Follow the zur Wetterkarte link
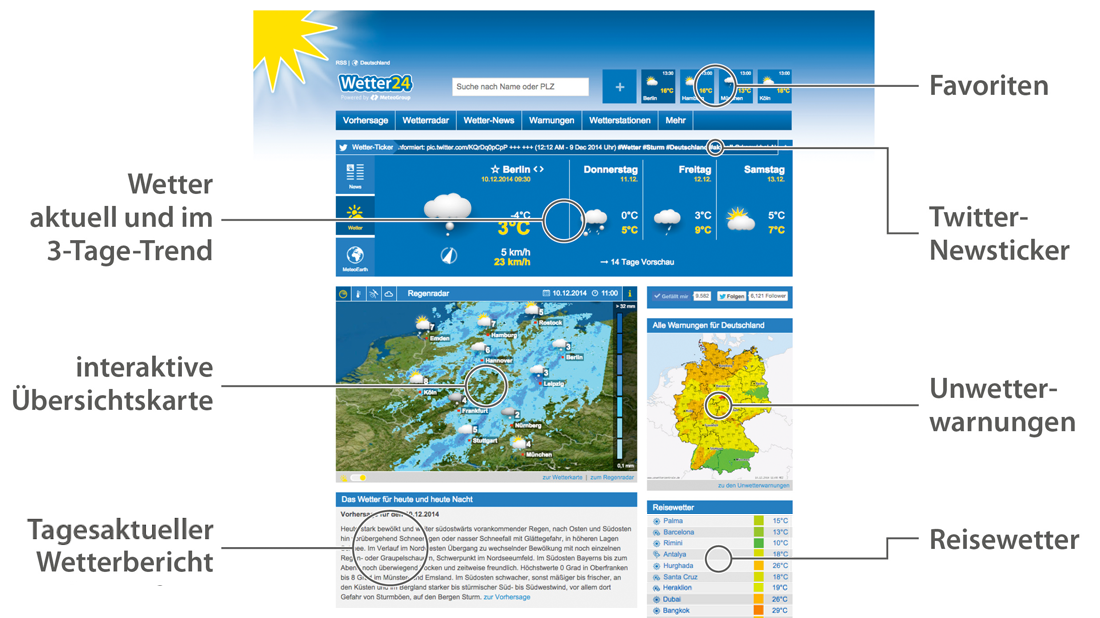Viewport: 1100px width, 618px height. 562,478
